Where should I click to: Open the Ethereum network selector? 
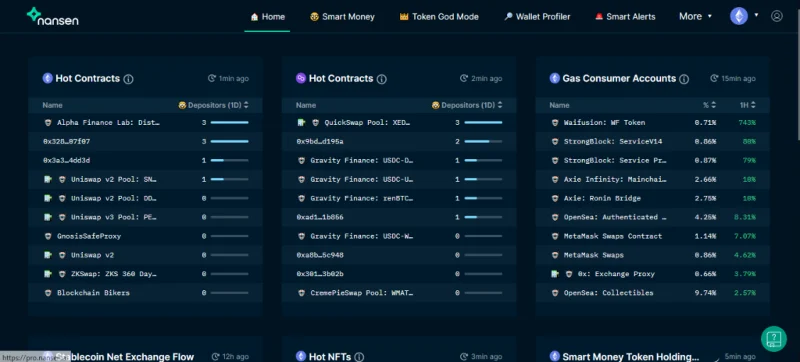tap(744, 16)
